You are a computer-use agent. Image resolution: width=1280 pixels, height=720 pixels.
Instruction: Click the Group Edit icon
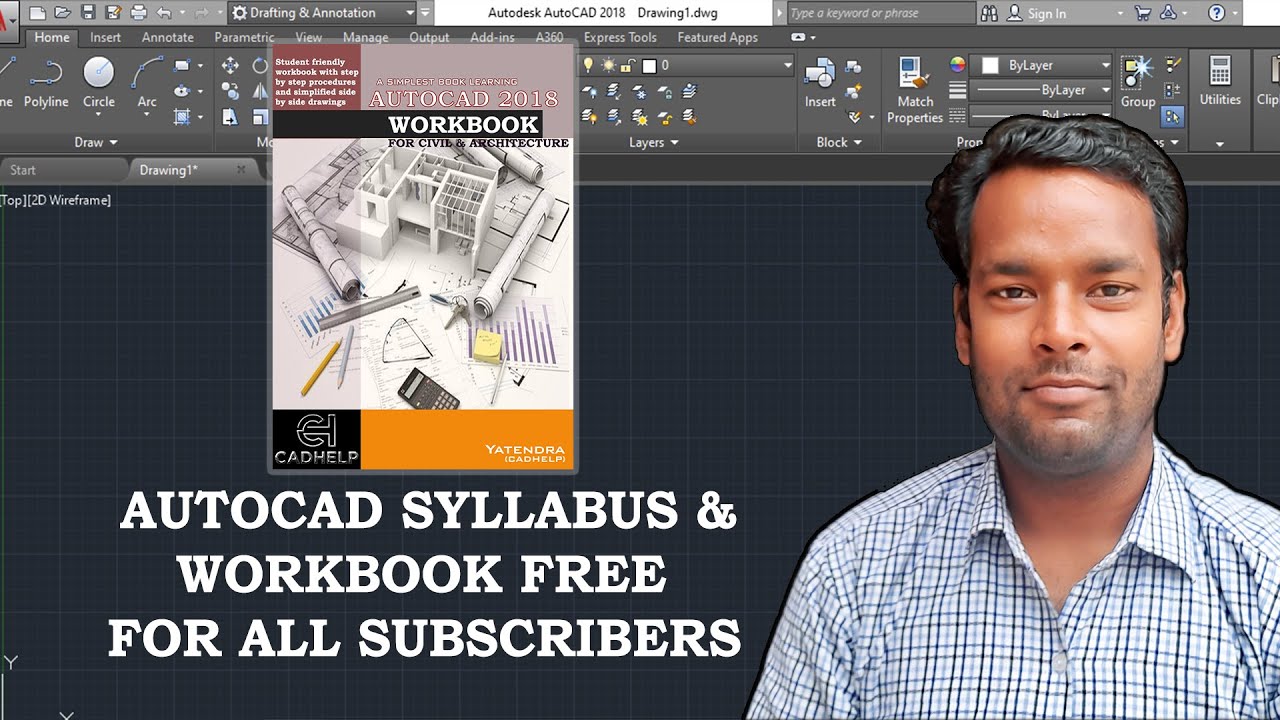[x=1174, y=91]
